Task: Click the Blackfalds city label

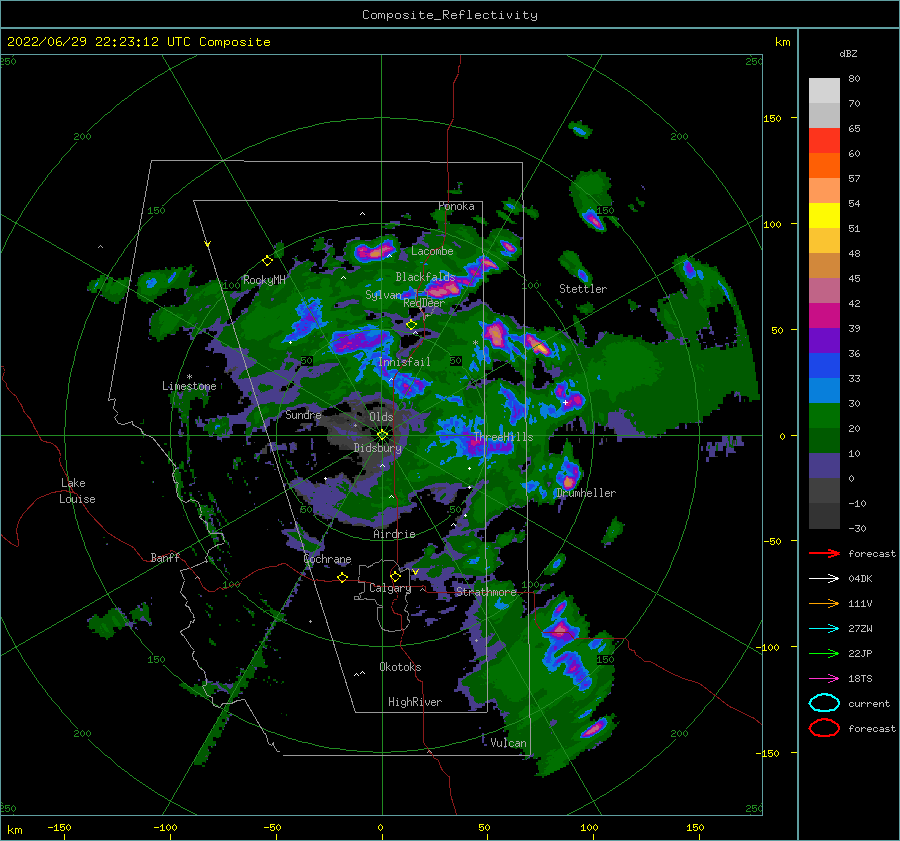Action: pos(425,277)
